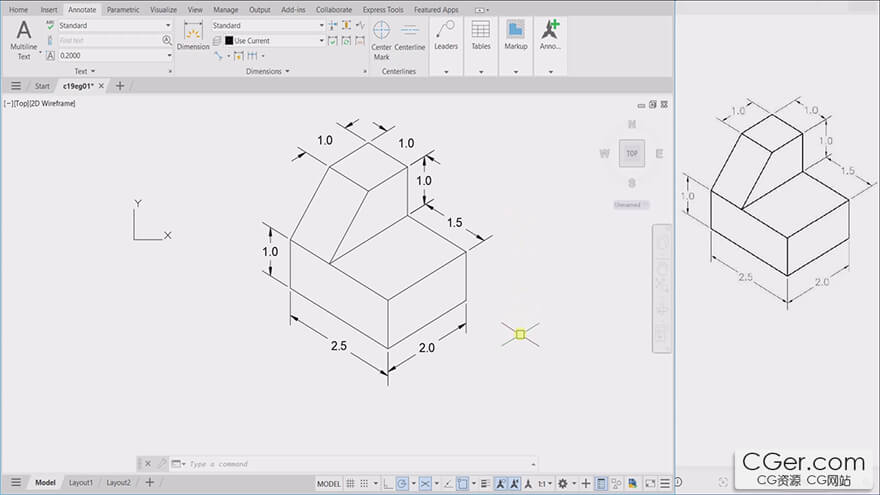Click the black Use Current color swatch
Viewport: 880px width, 495px height.
tap(229, 40)
